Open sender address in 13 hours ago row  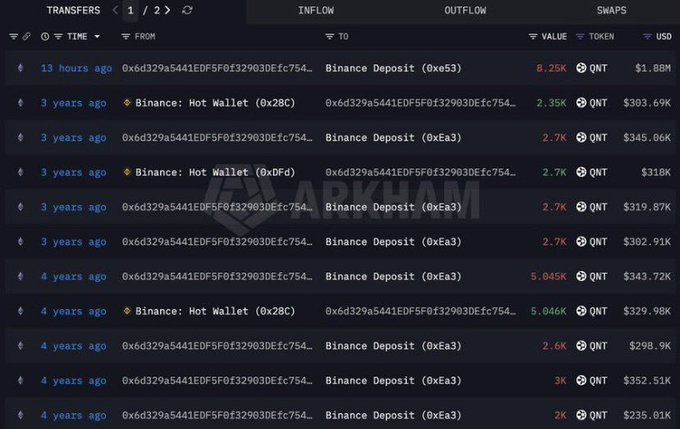click(x=217, y=68)
